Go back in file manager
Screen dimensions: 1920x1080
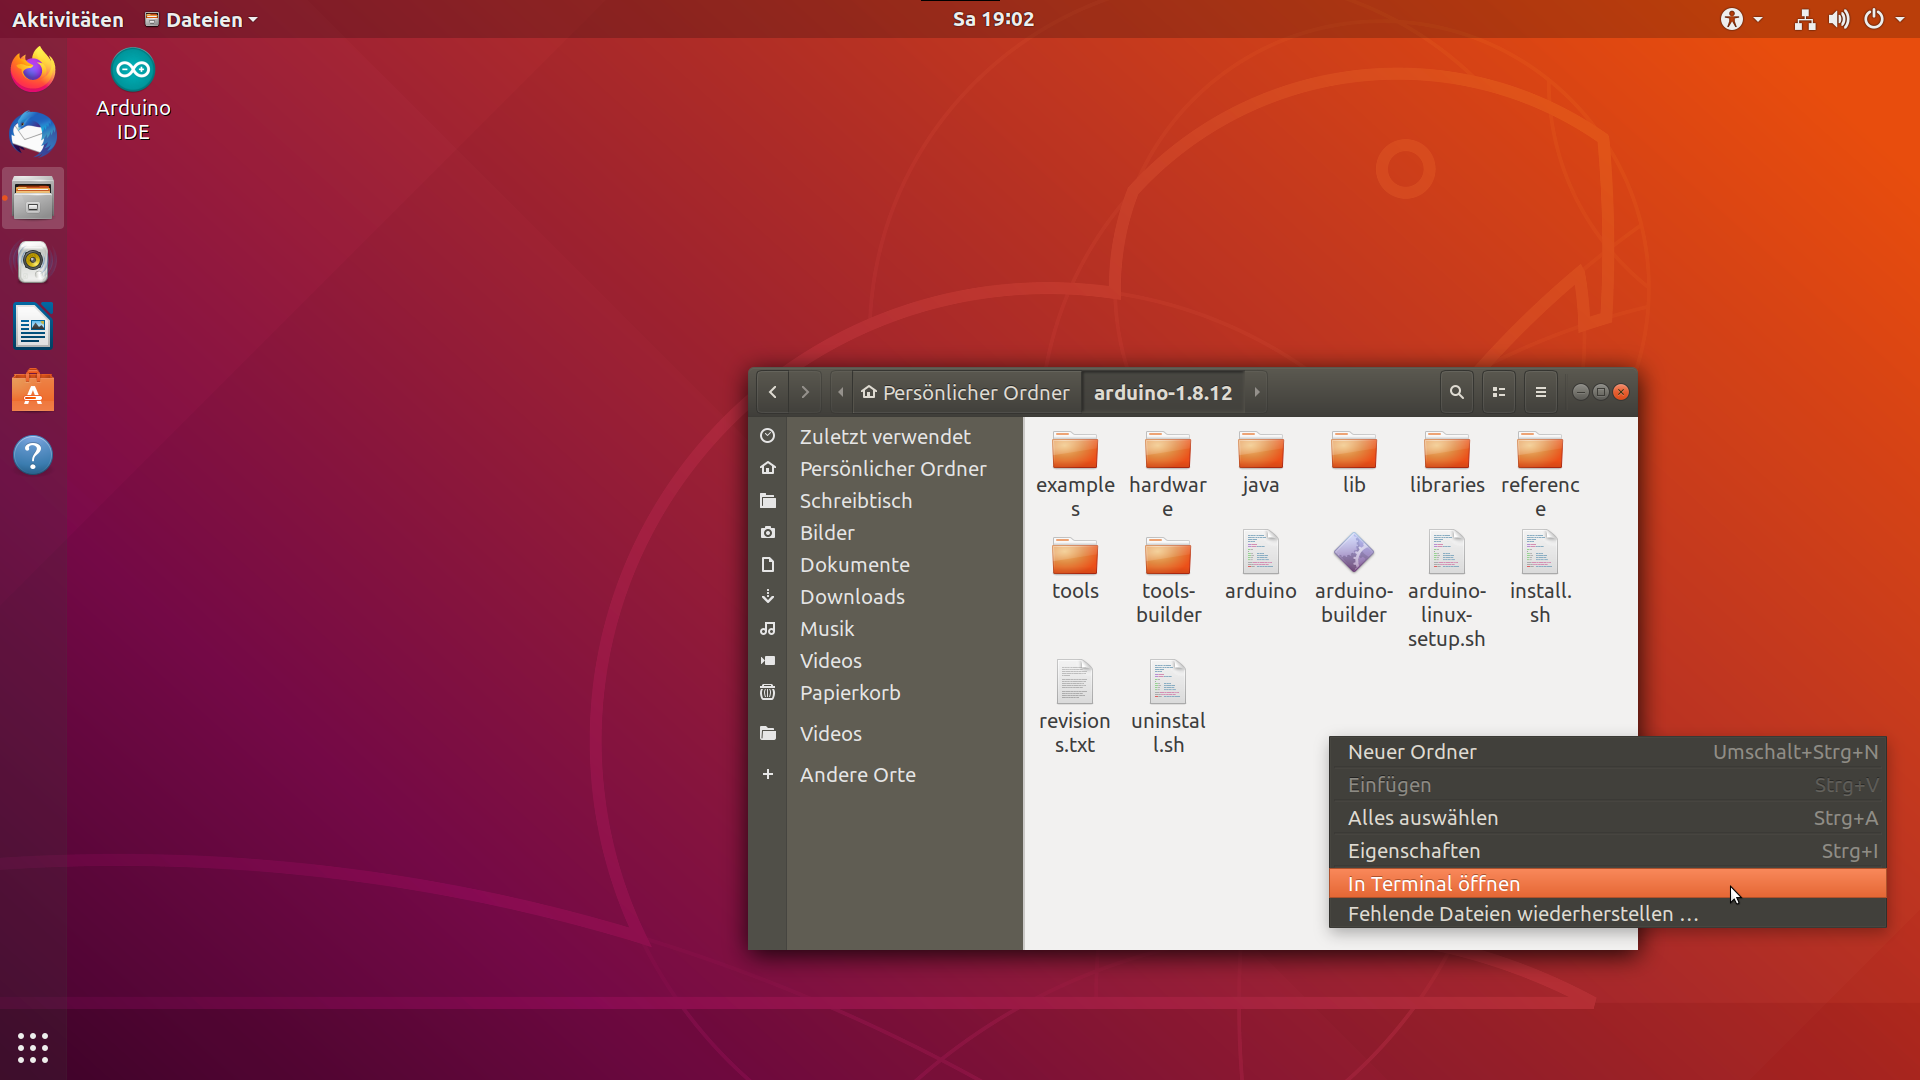pyautogui.click(x=772, y=392)
